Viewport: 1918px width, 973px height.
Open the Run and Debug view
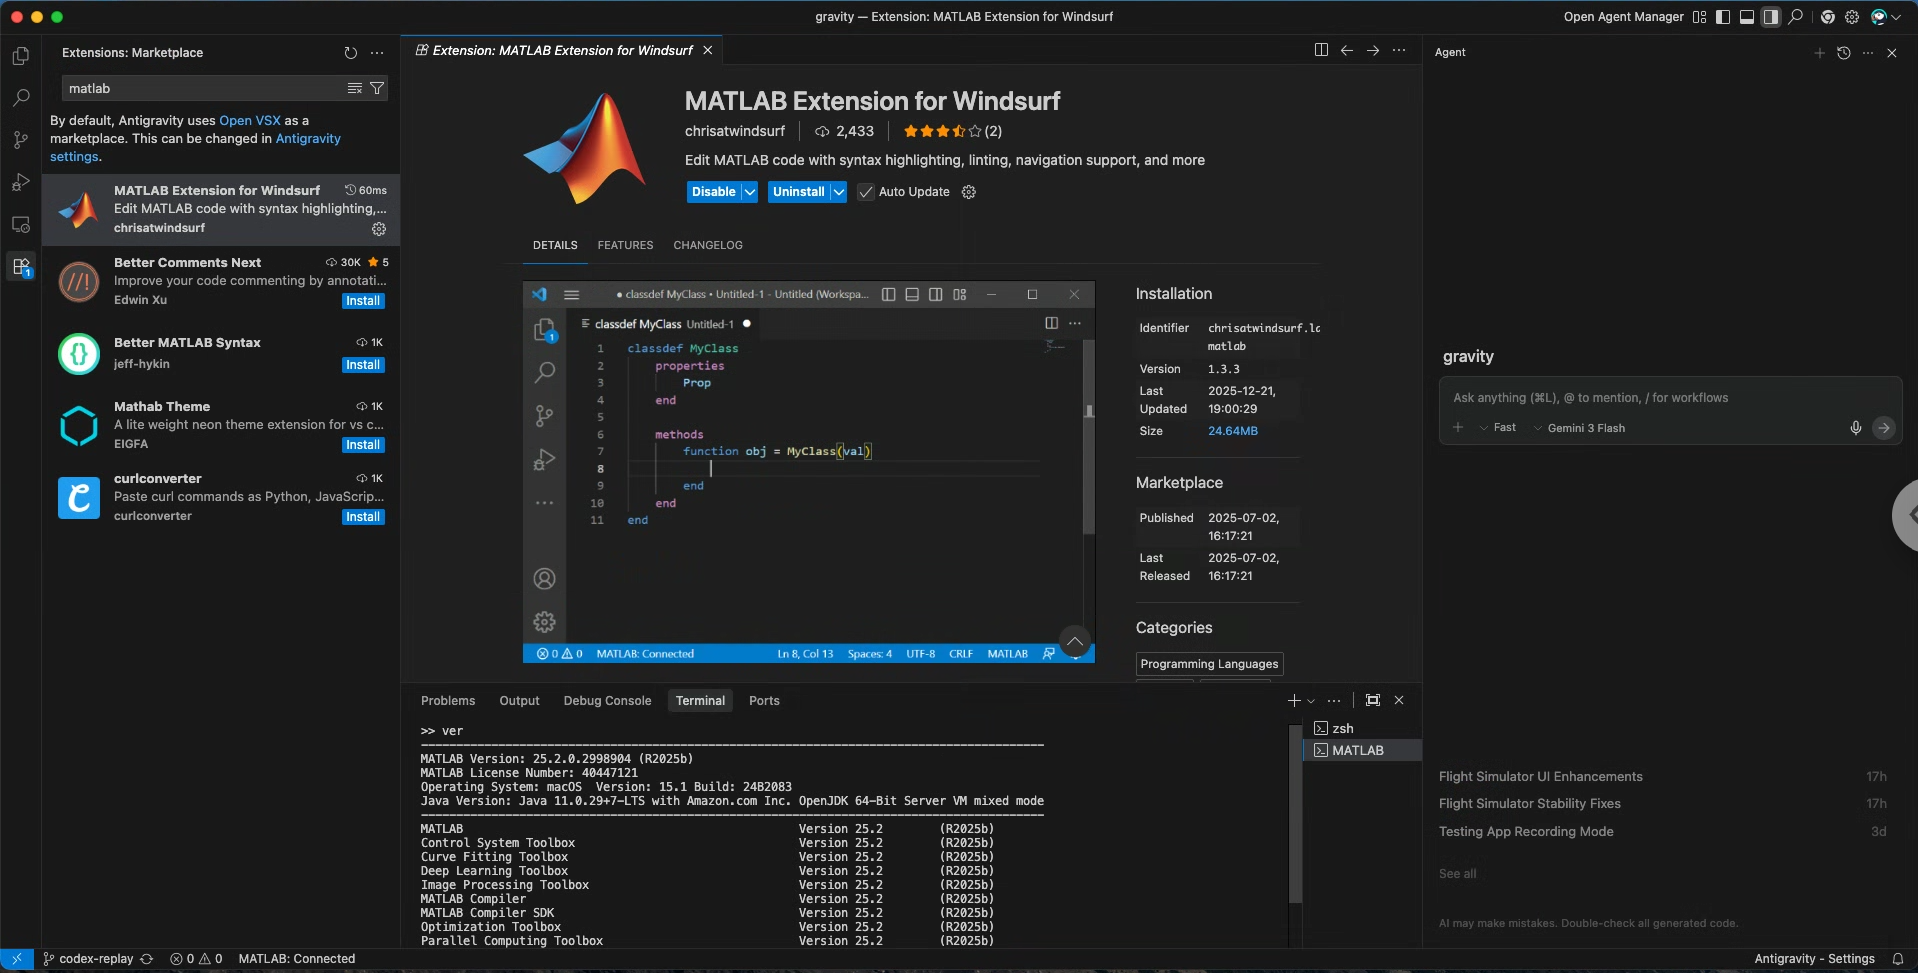tap(21, 182)
